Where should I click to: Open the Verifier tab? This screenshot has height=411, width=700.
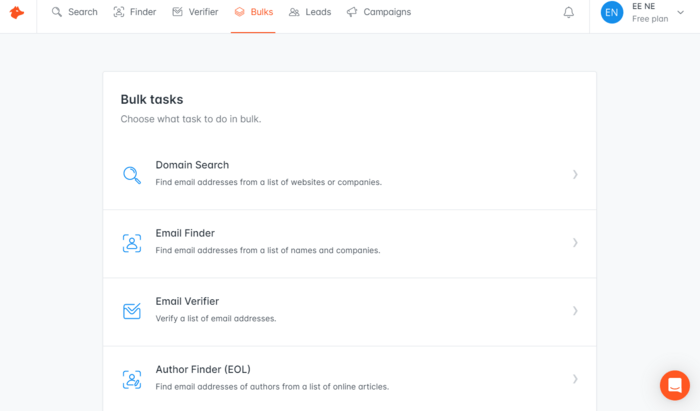click(195, 12)
